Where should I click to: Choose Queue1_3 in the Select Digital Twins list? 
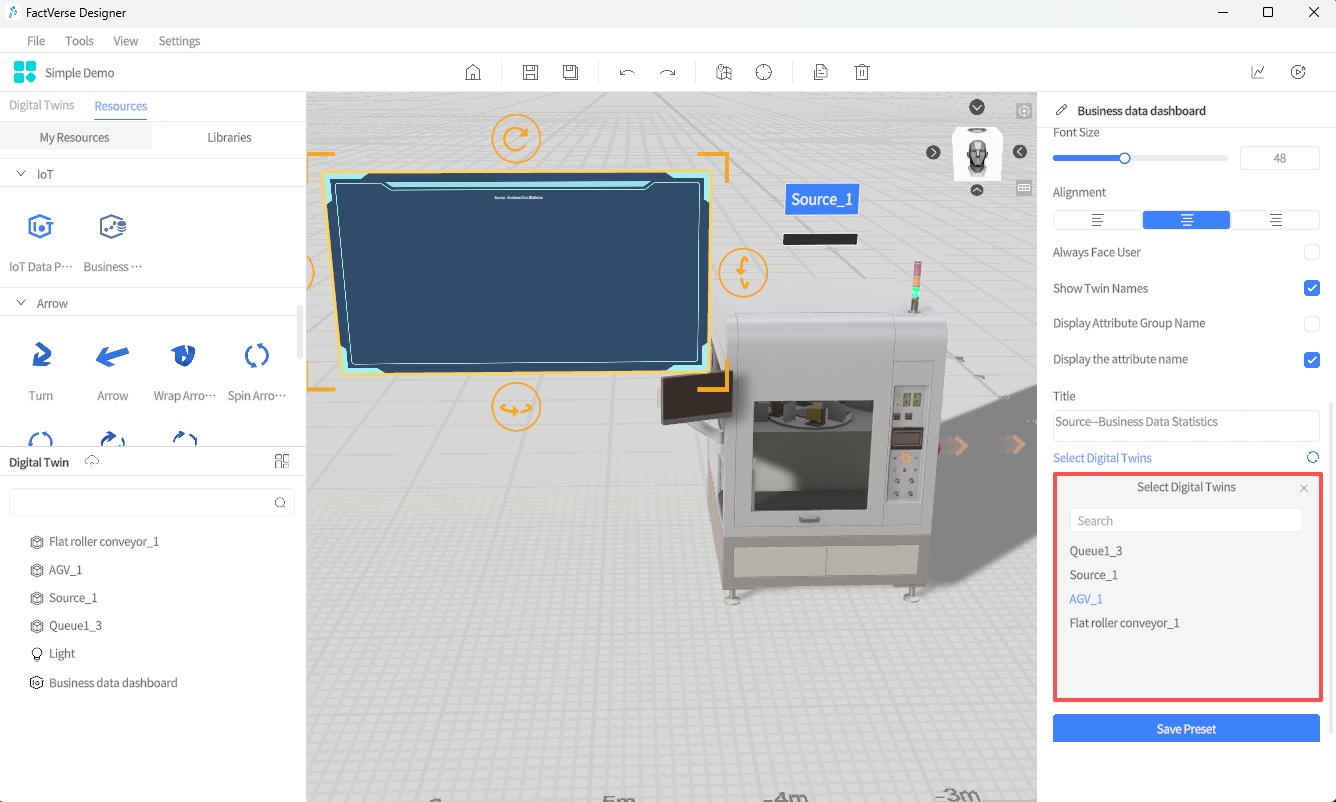(x=1095, y=551)
